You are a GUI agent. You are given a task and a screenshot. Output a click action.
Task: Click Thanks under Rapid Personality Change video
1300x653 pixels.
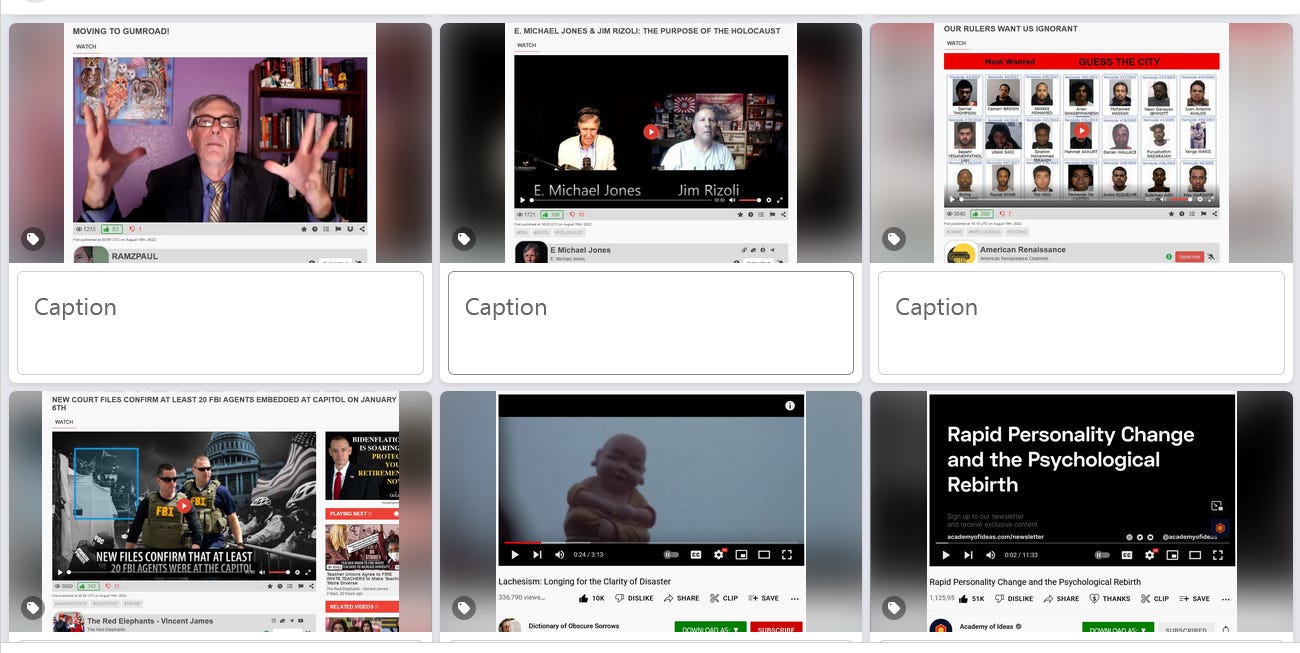click(1108, 598)
